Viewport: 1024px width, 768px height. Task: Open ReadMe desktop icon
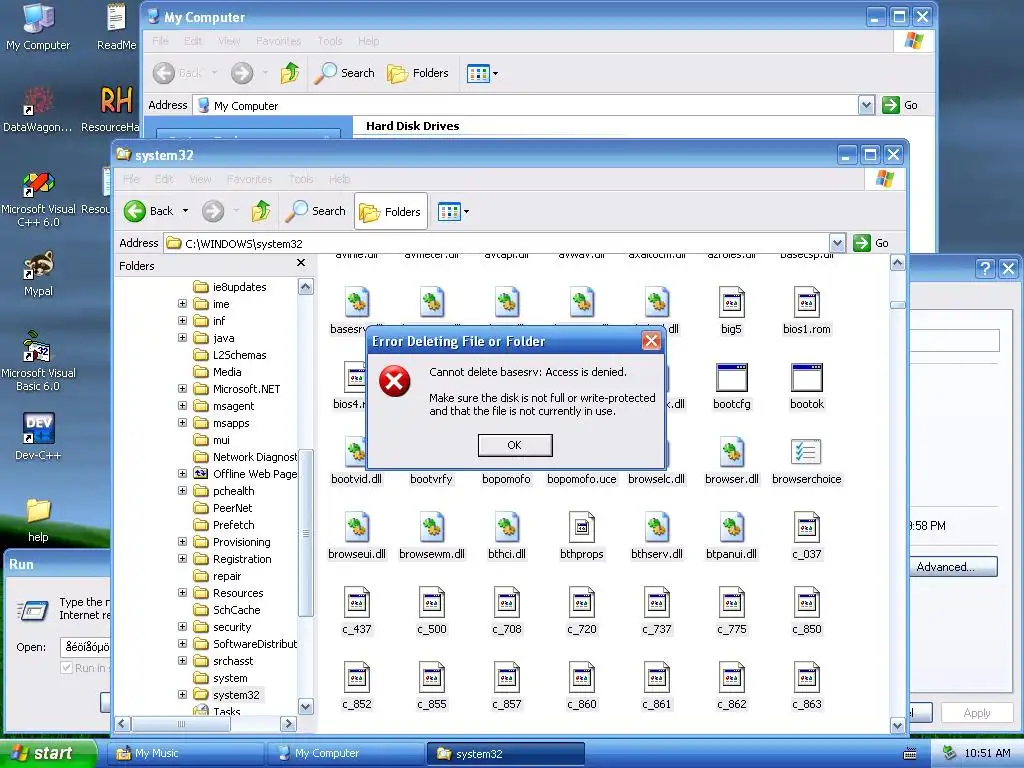tap(116, 27)
